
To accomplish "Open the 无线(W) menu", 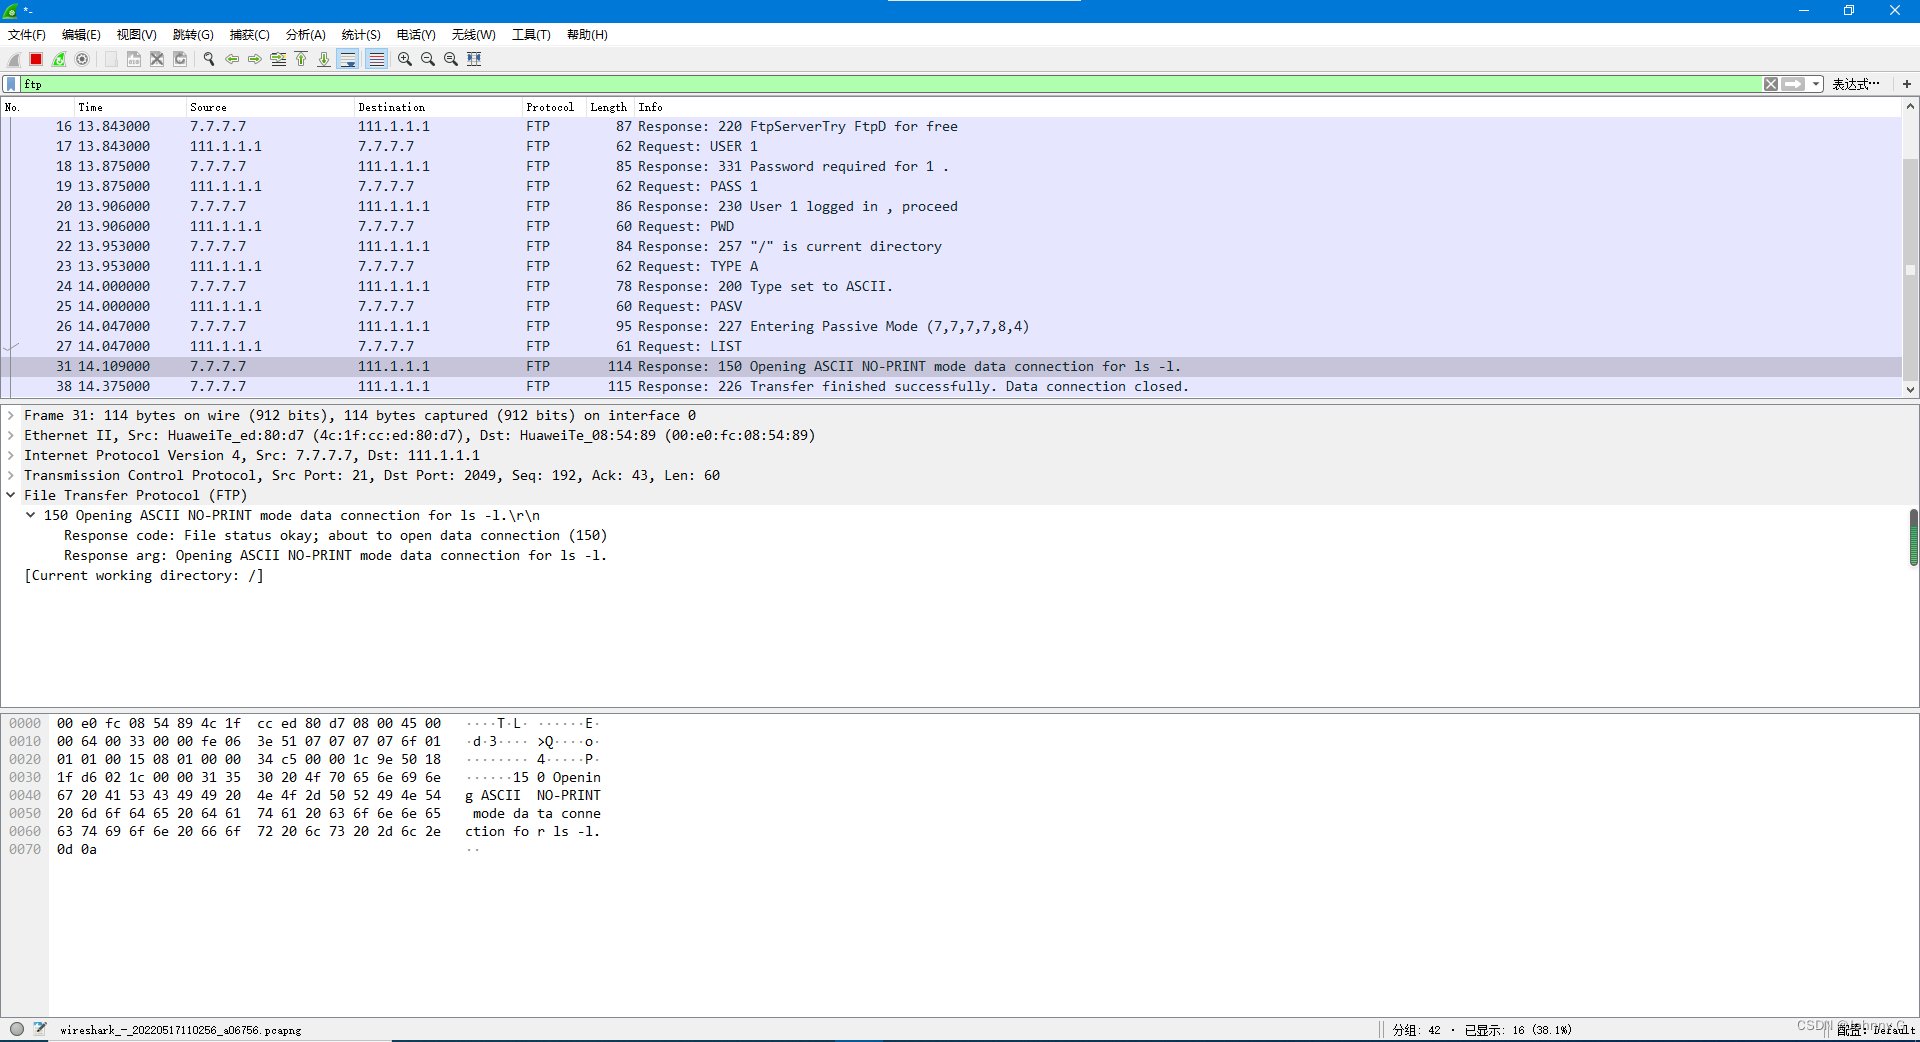I will tap(474, 35).
